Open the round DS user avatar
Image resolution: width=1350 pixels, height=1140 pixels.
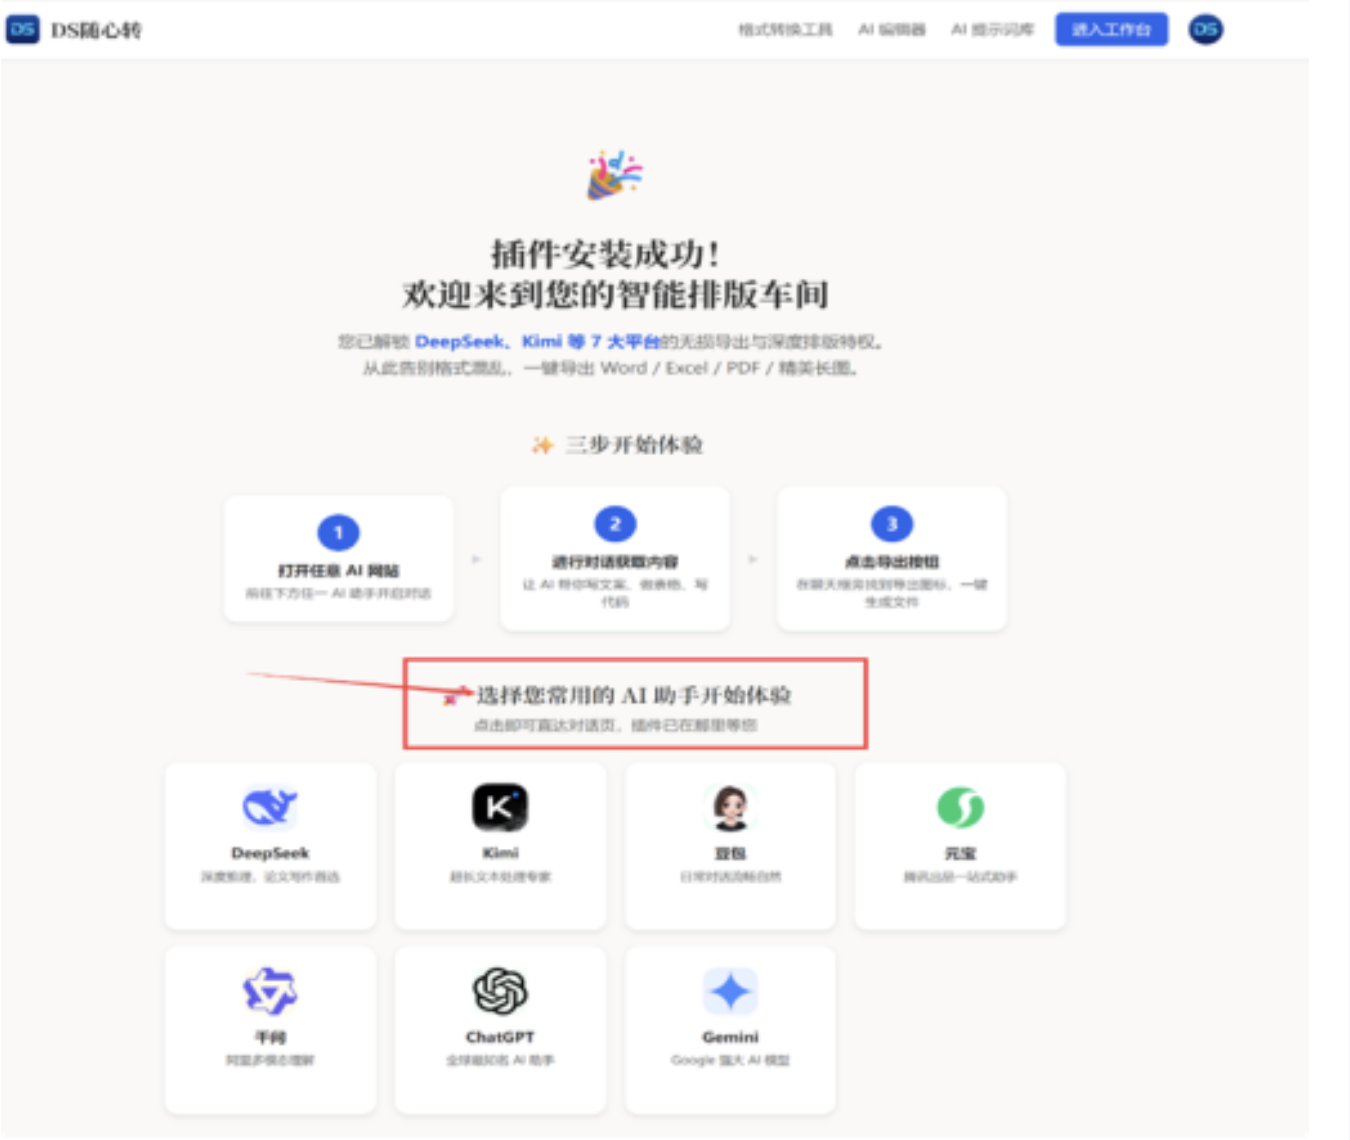1205,29
